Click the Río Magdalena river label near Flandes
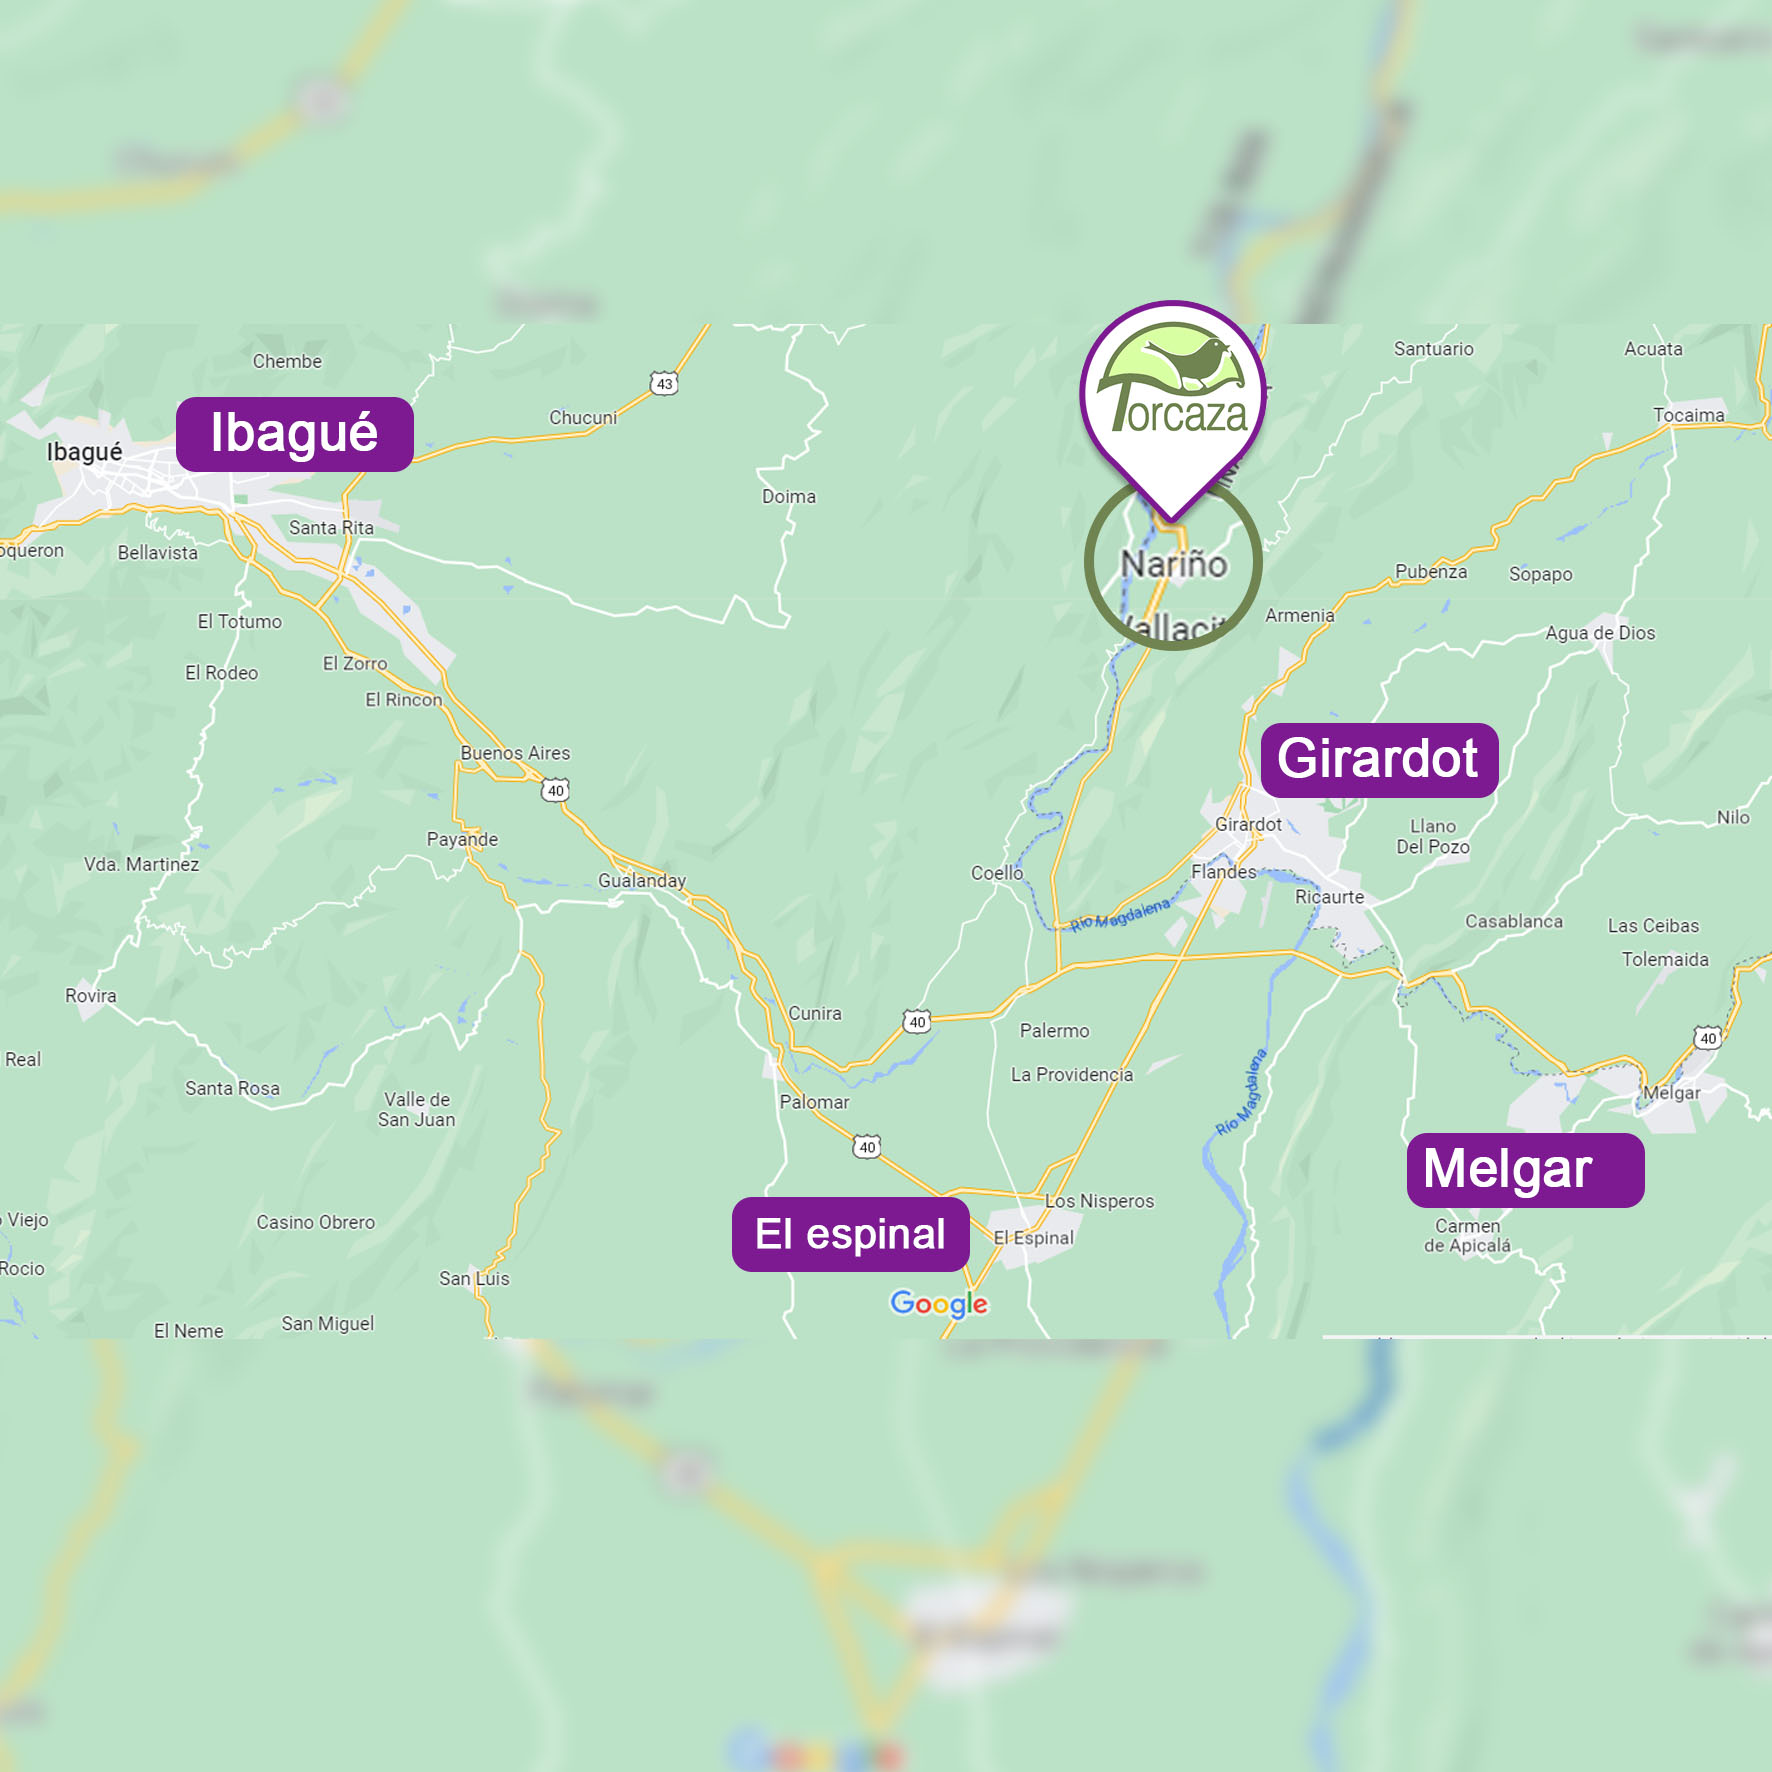Image resolution: width=1772 pixels, height=1772 pixels. point(1120,915)
